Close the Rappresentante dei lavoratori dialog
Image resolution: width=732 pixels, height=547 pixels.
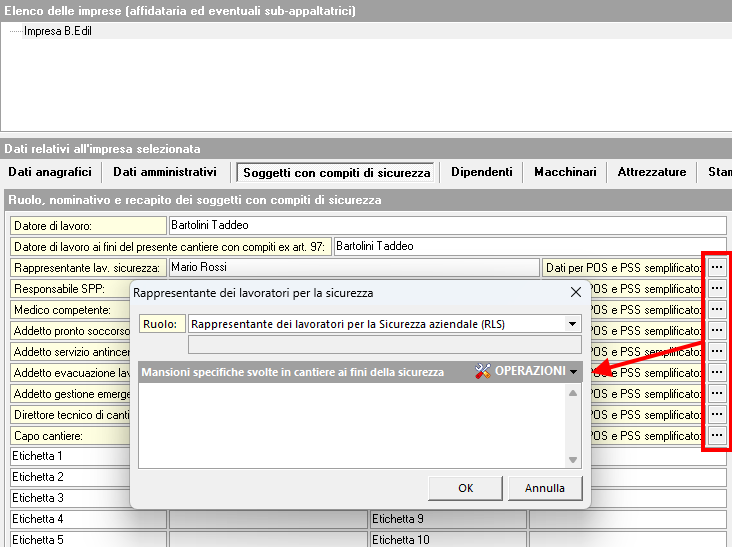click(x=575, y=293)
